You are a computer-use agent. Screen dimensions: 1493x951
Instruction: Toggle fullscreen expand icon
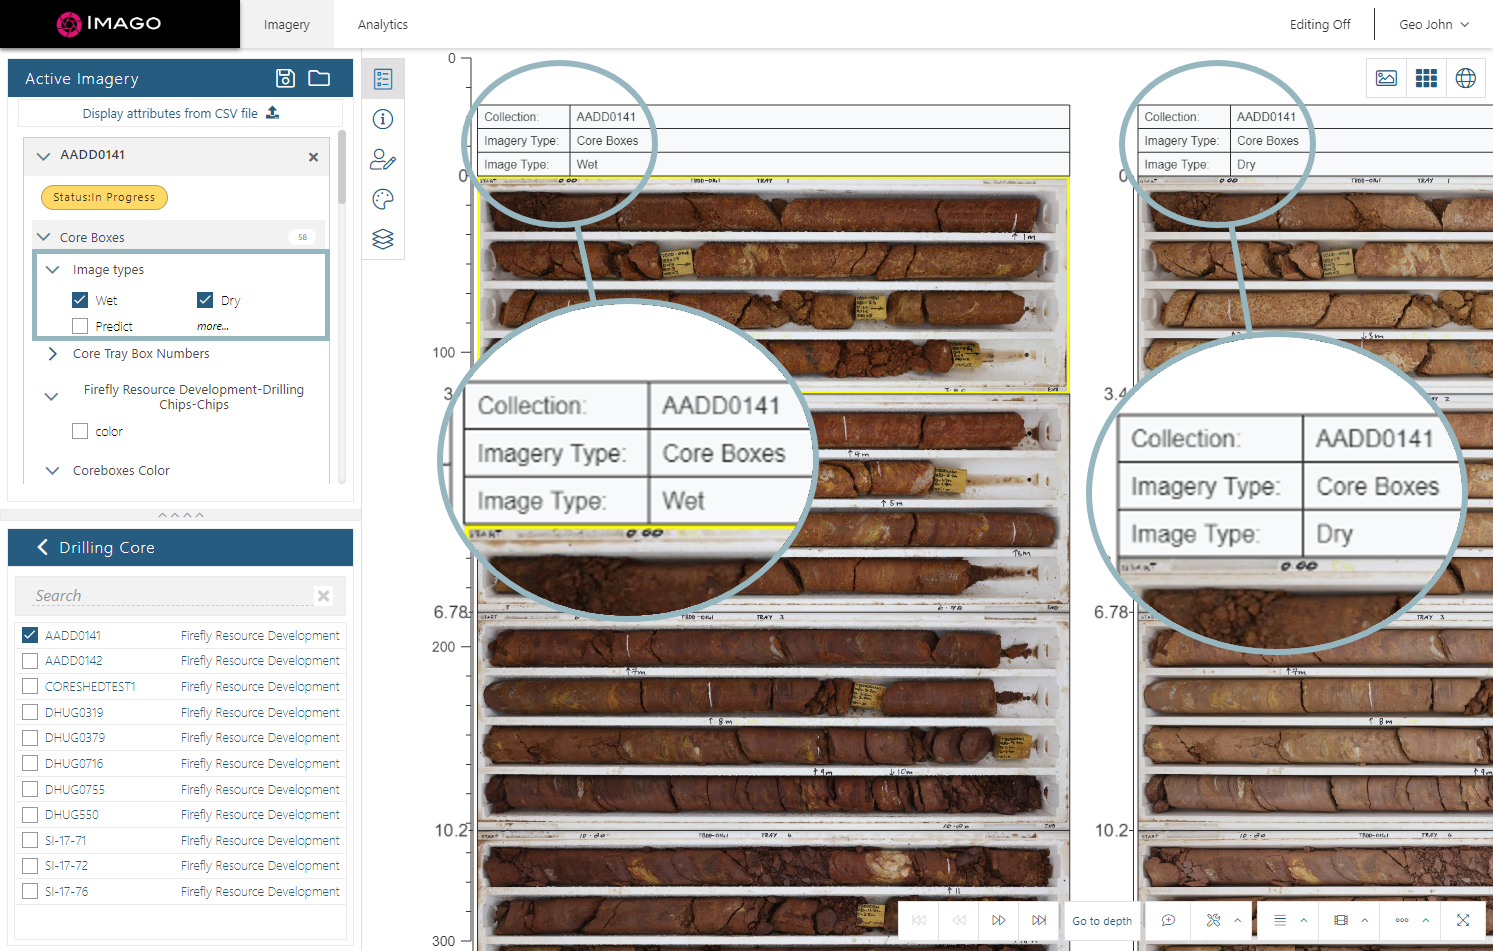(1463, 920)
